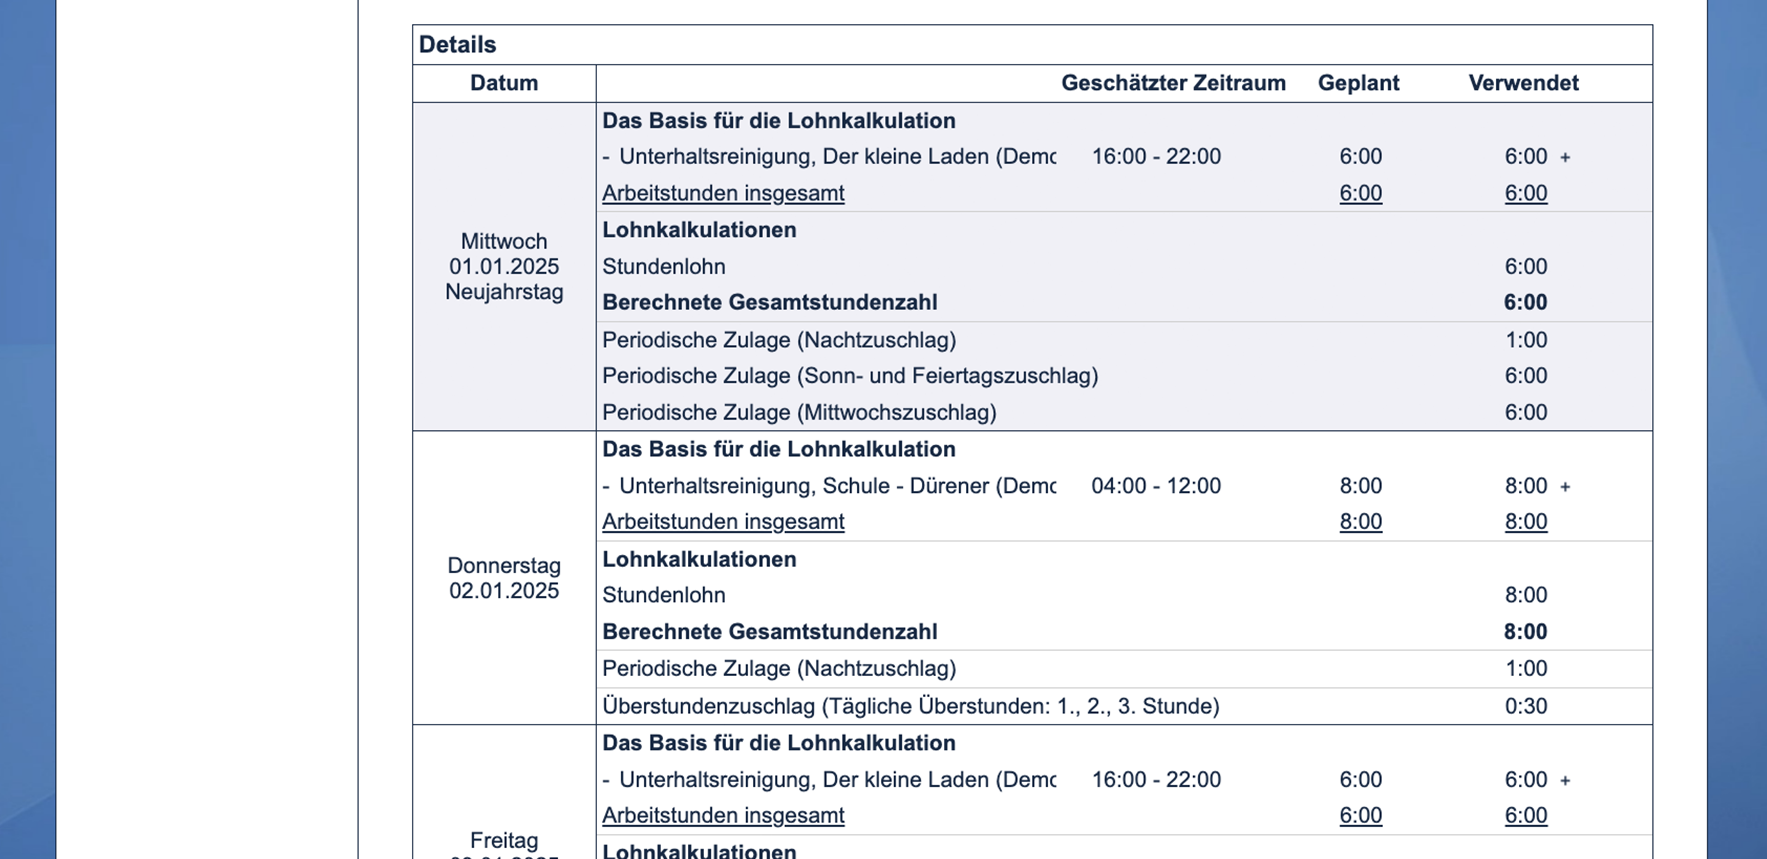1767x859 pixels.
Task: Select the Donnerstag 02.01.2025 date cell
Action: click(x=504, y=578)
